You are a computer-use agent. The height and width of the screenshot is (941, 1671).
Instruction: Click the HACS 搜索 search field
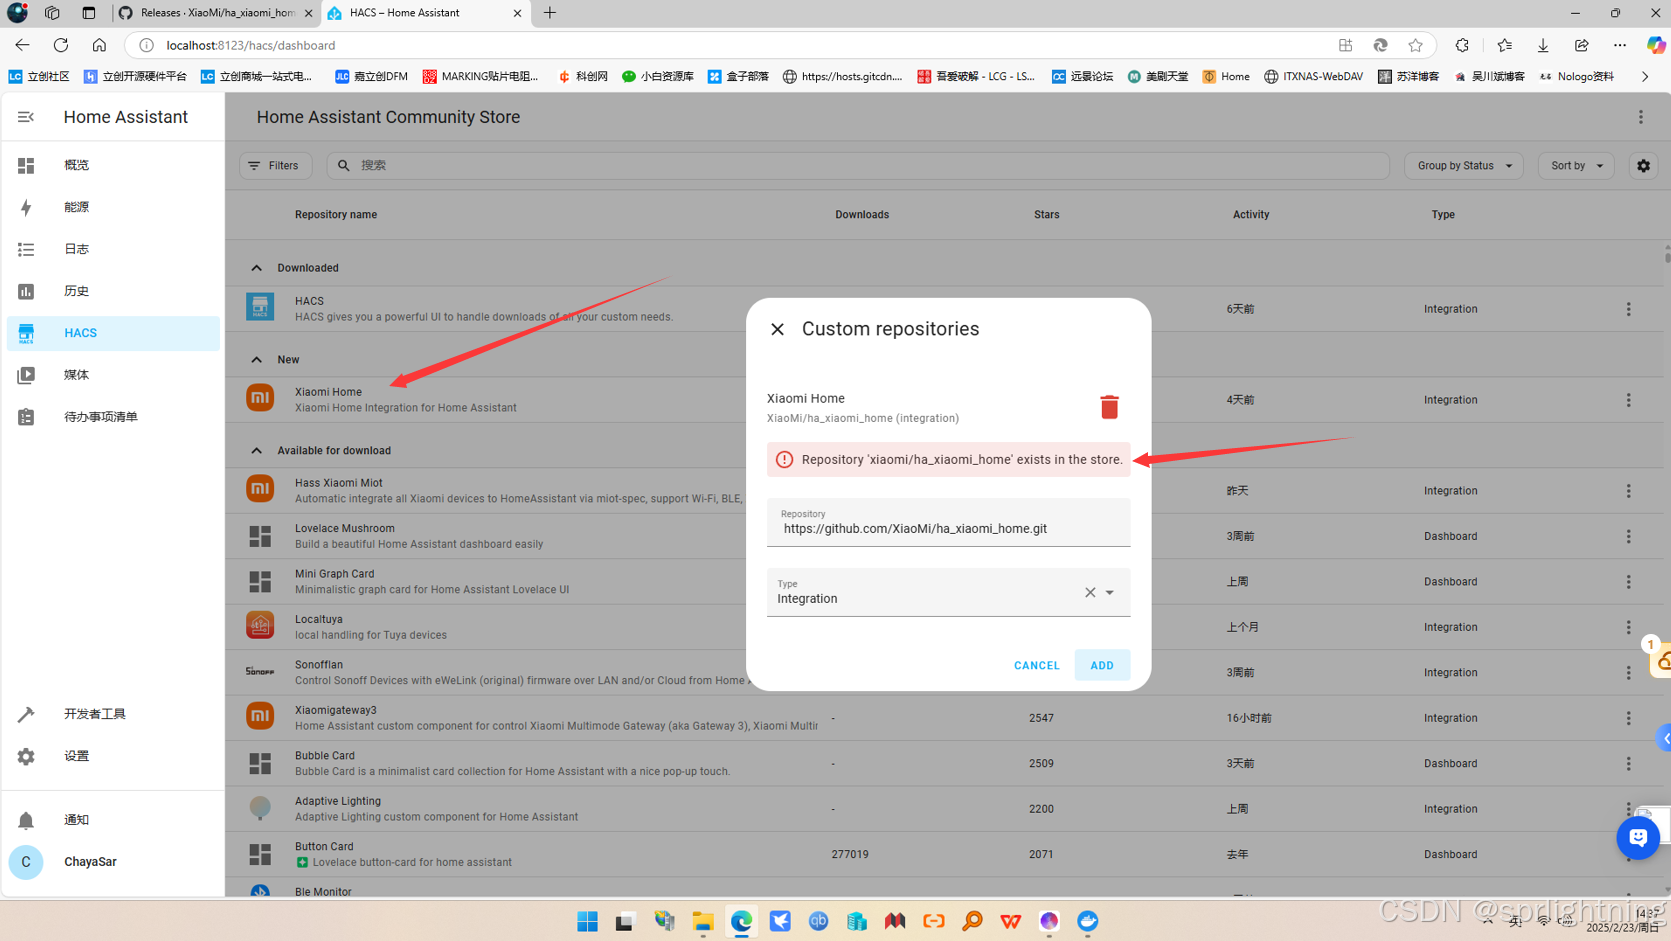pos(858,166)
